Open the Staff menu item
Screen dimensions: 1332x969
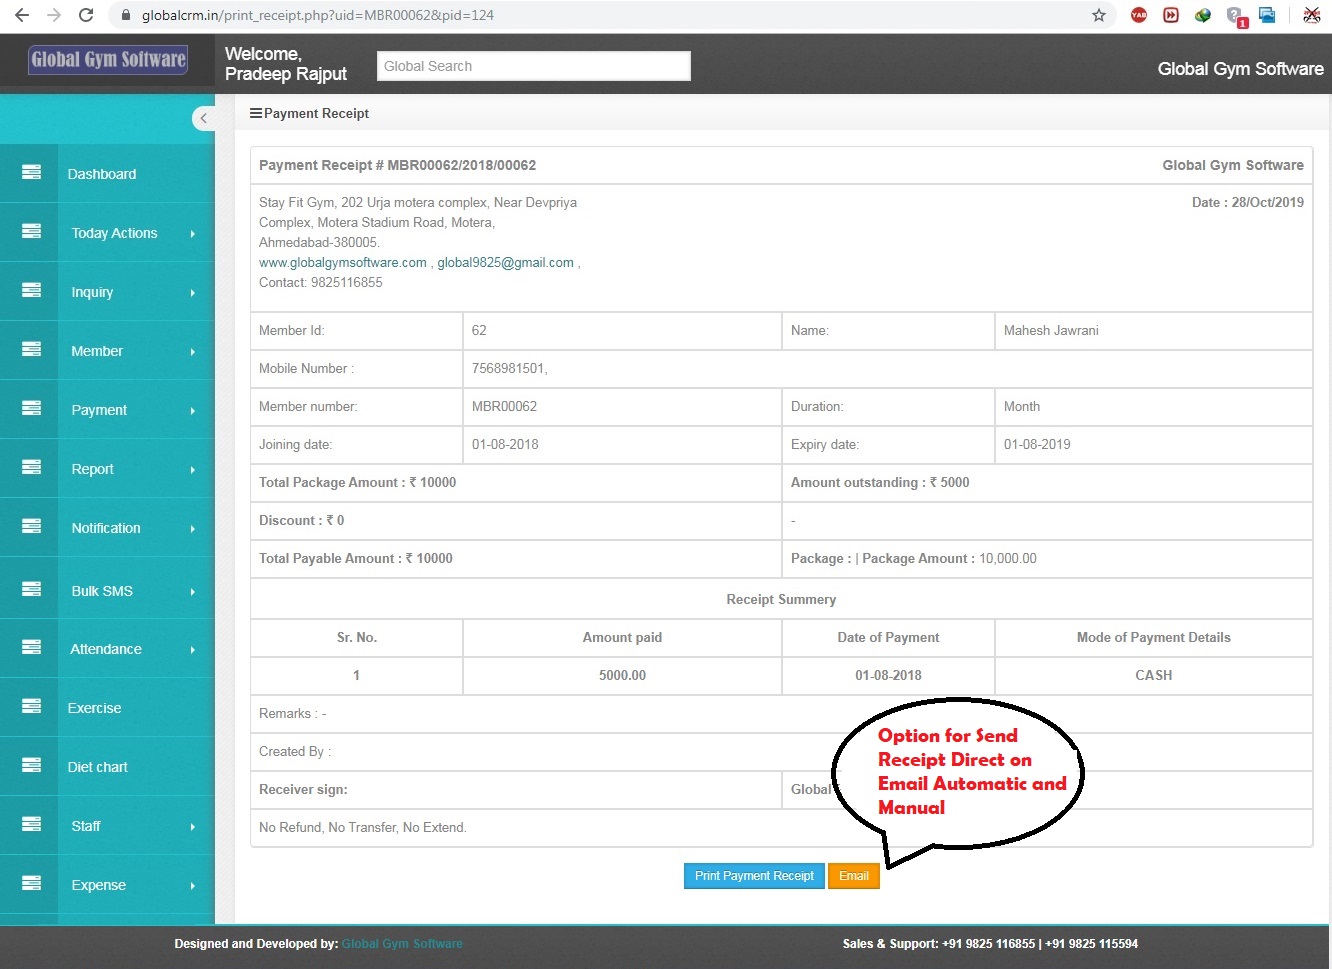click(x=85, y=826)
